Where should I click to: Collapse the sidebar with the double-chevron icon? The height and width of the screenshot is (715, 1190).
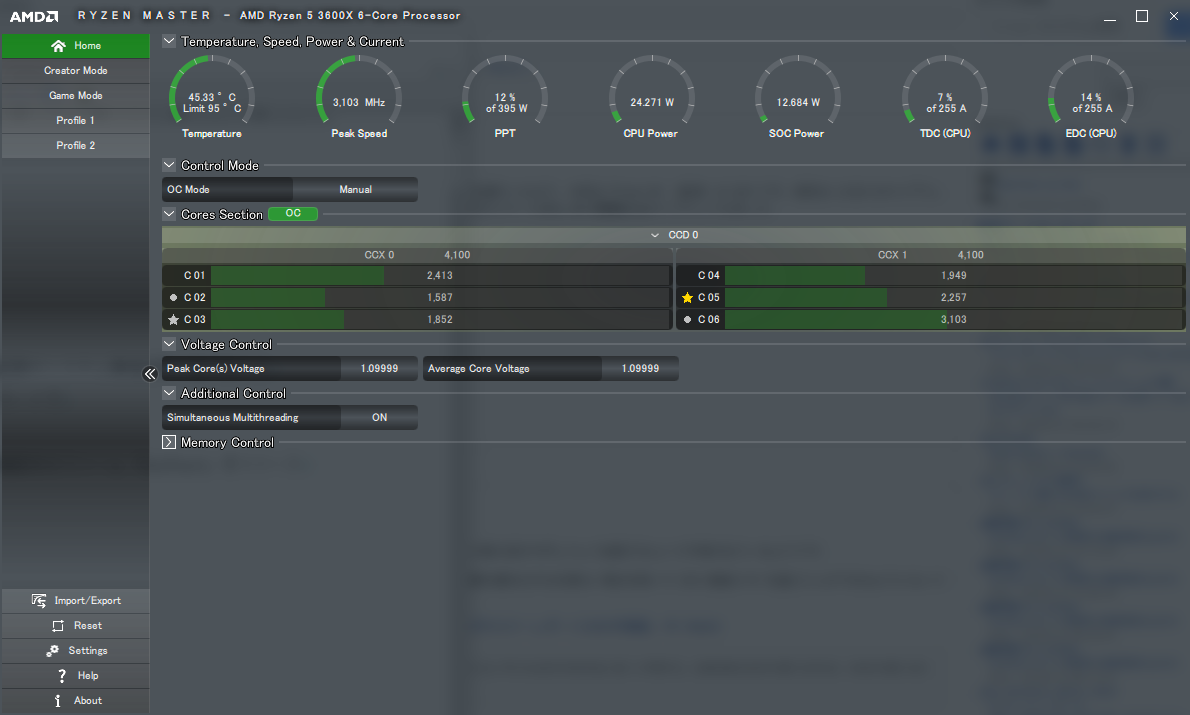point(150,374)
